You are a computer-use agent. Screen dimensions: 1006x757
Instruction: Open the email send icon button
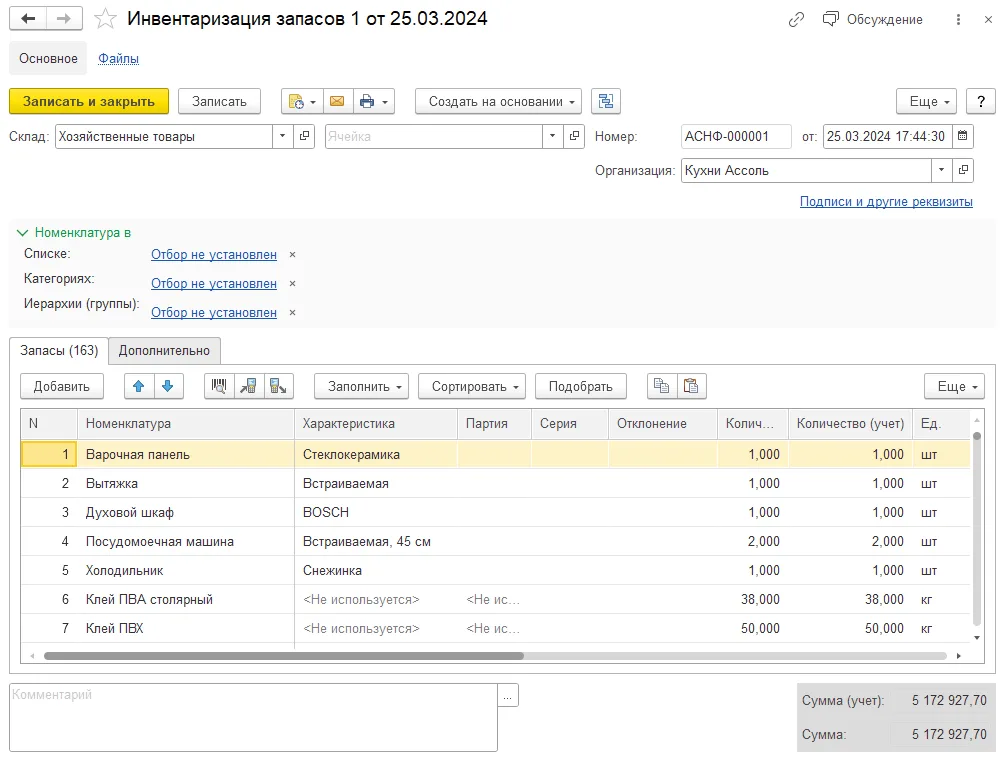click(337, 101)
